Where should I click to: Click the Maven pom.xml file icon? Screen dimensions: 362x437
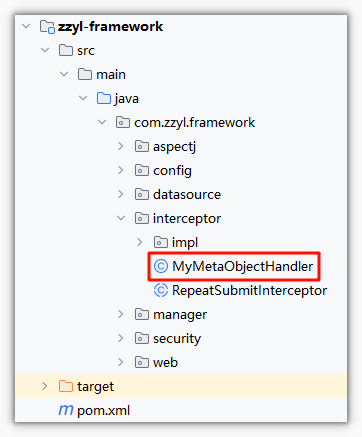click(66, 410)
